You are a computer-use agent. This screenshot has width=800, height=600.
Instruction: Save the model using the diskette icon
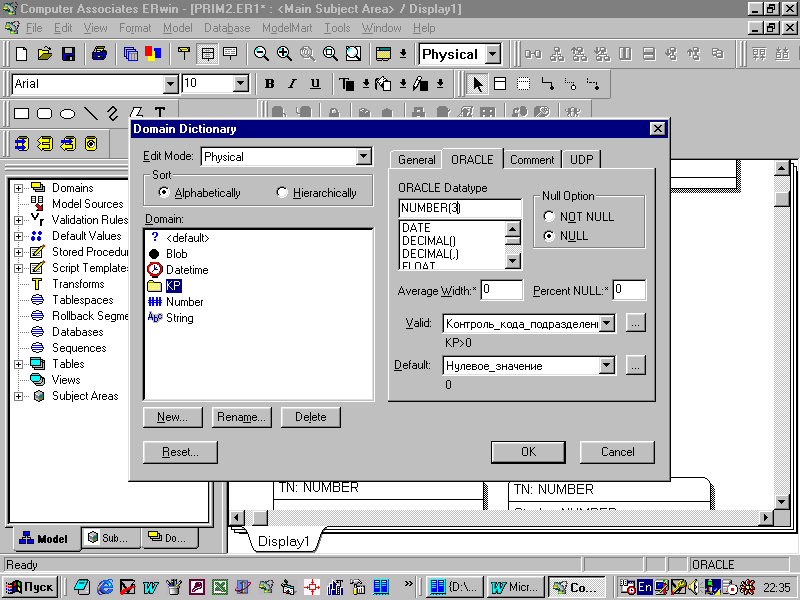click(68, 54)
